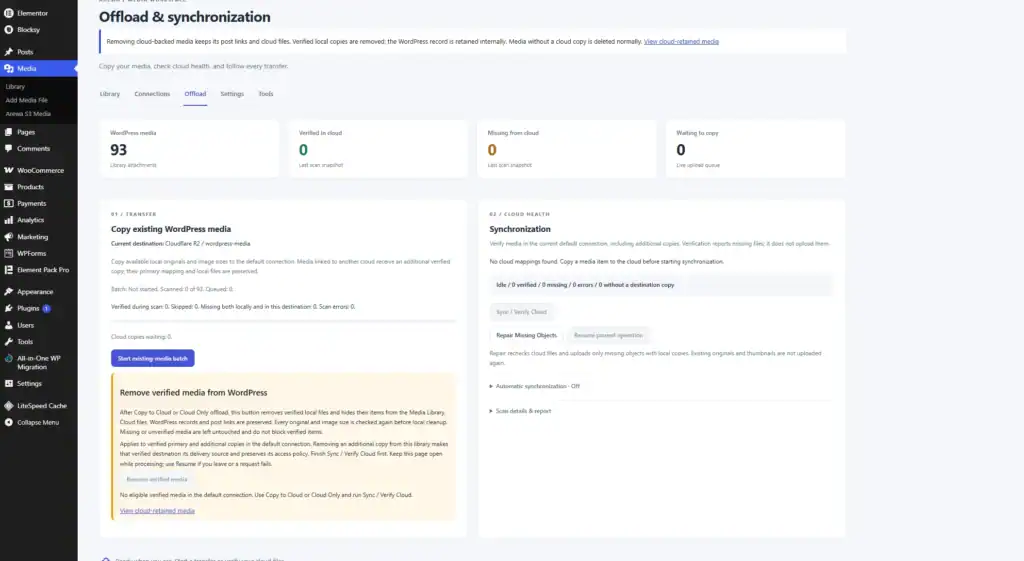Click the Idle / 0 verified status line
The width and height of the screenshot is (1024, 561).
[x=661, y=285]
